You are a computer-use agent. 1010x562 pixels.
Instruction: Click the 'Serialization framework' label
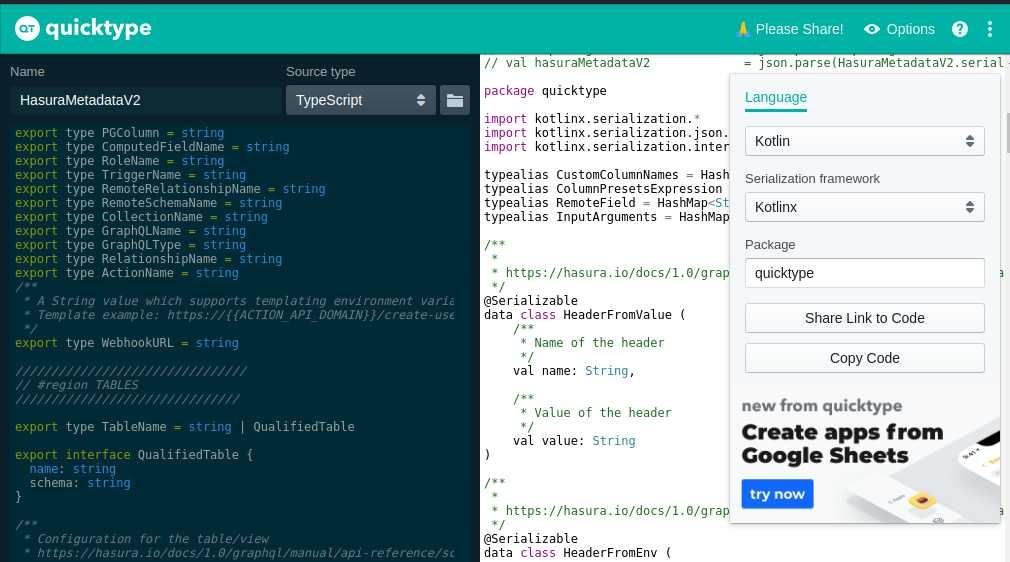click(x=812, y=179)
